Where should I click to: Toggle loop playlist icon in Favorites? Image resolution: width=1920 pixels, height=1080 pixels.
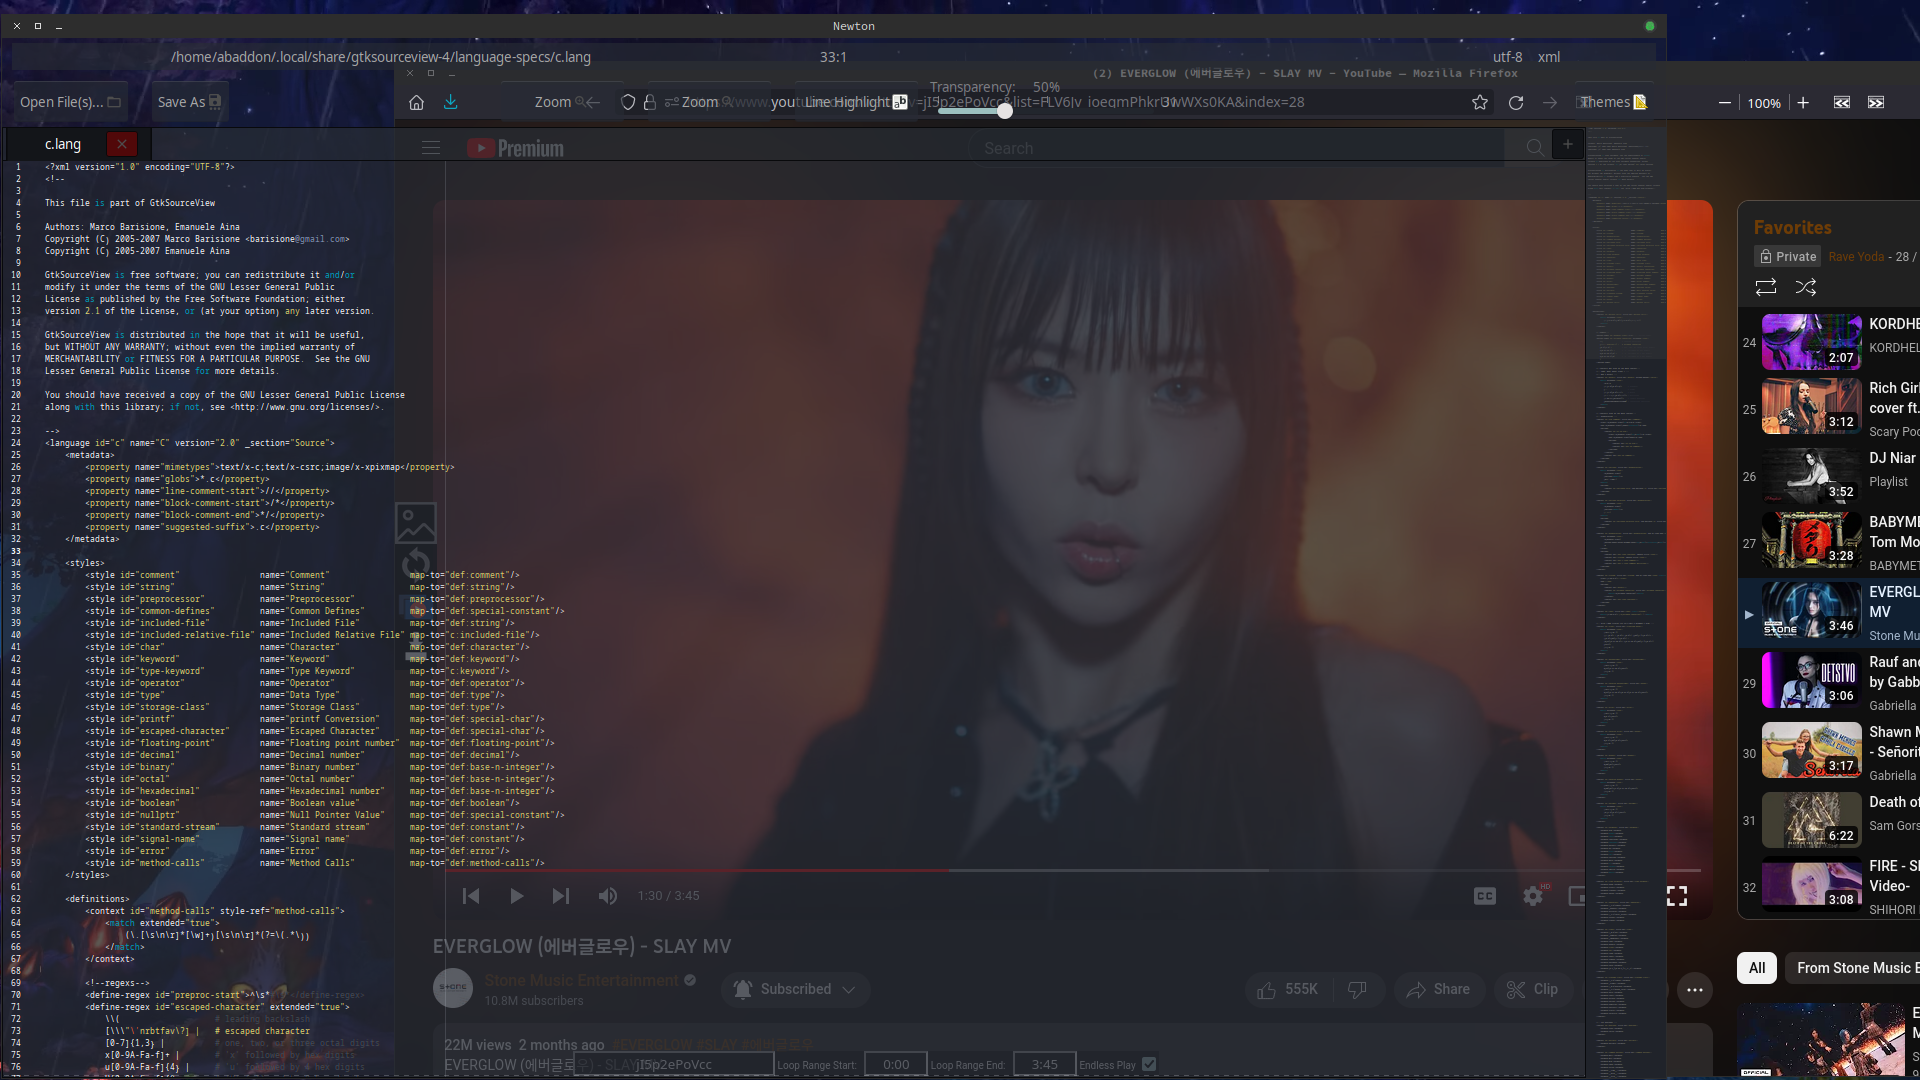pyautogui.click(x=1766, y=287)
